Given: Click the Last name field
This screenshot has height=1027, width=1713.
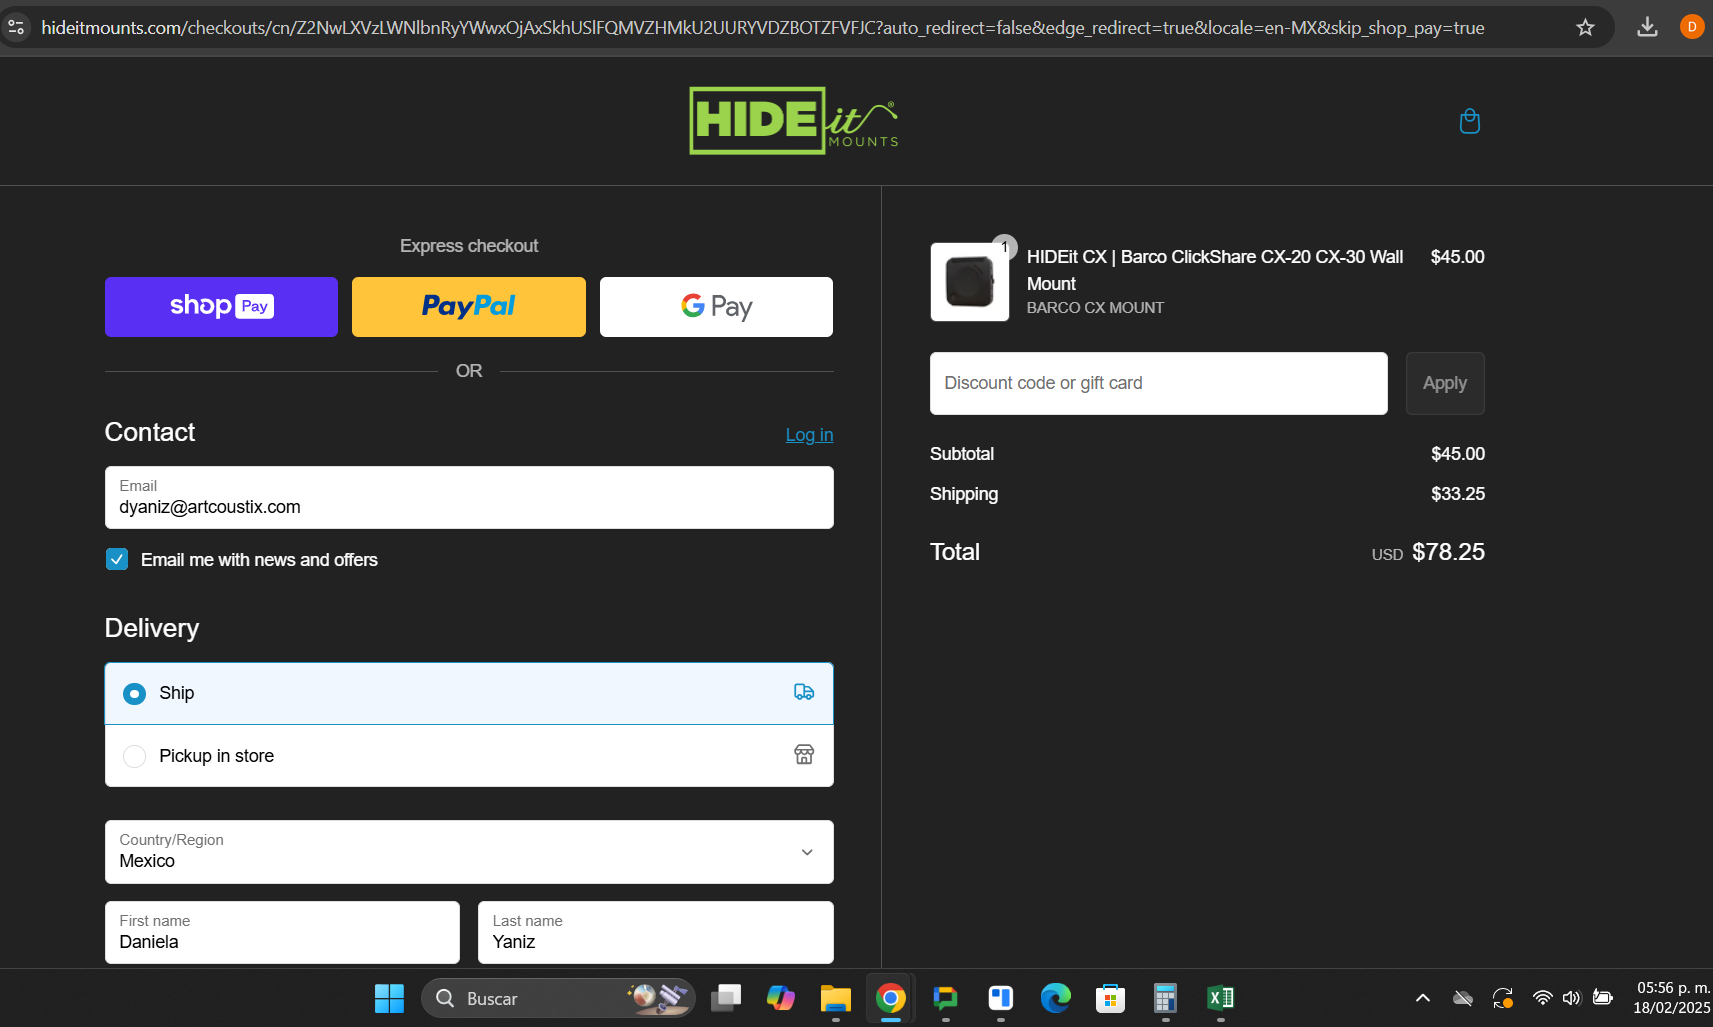Looking at the screenshot, I should (655, 932).
